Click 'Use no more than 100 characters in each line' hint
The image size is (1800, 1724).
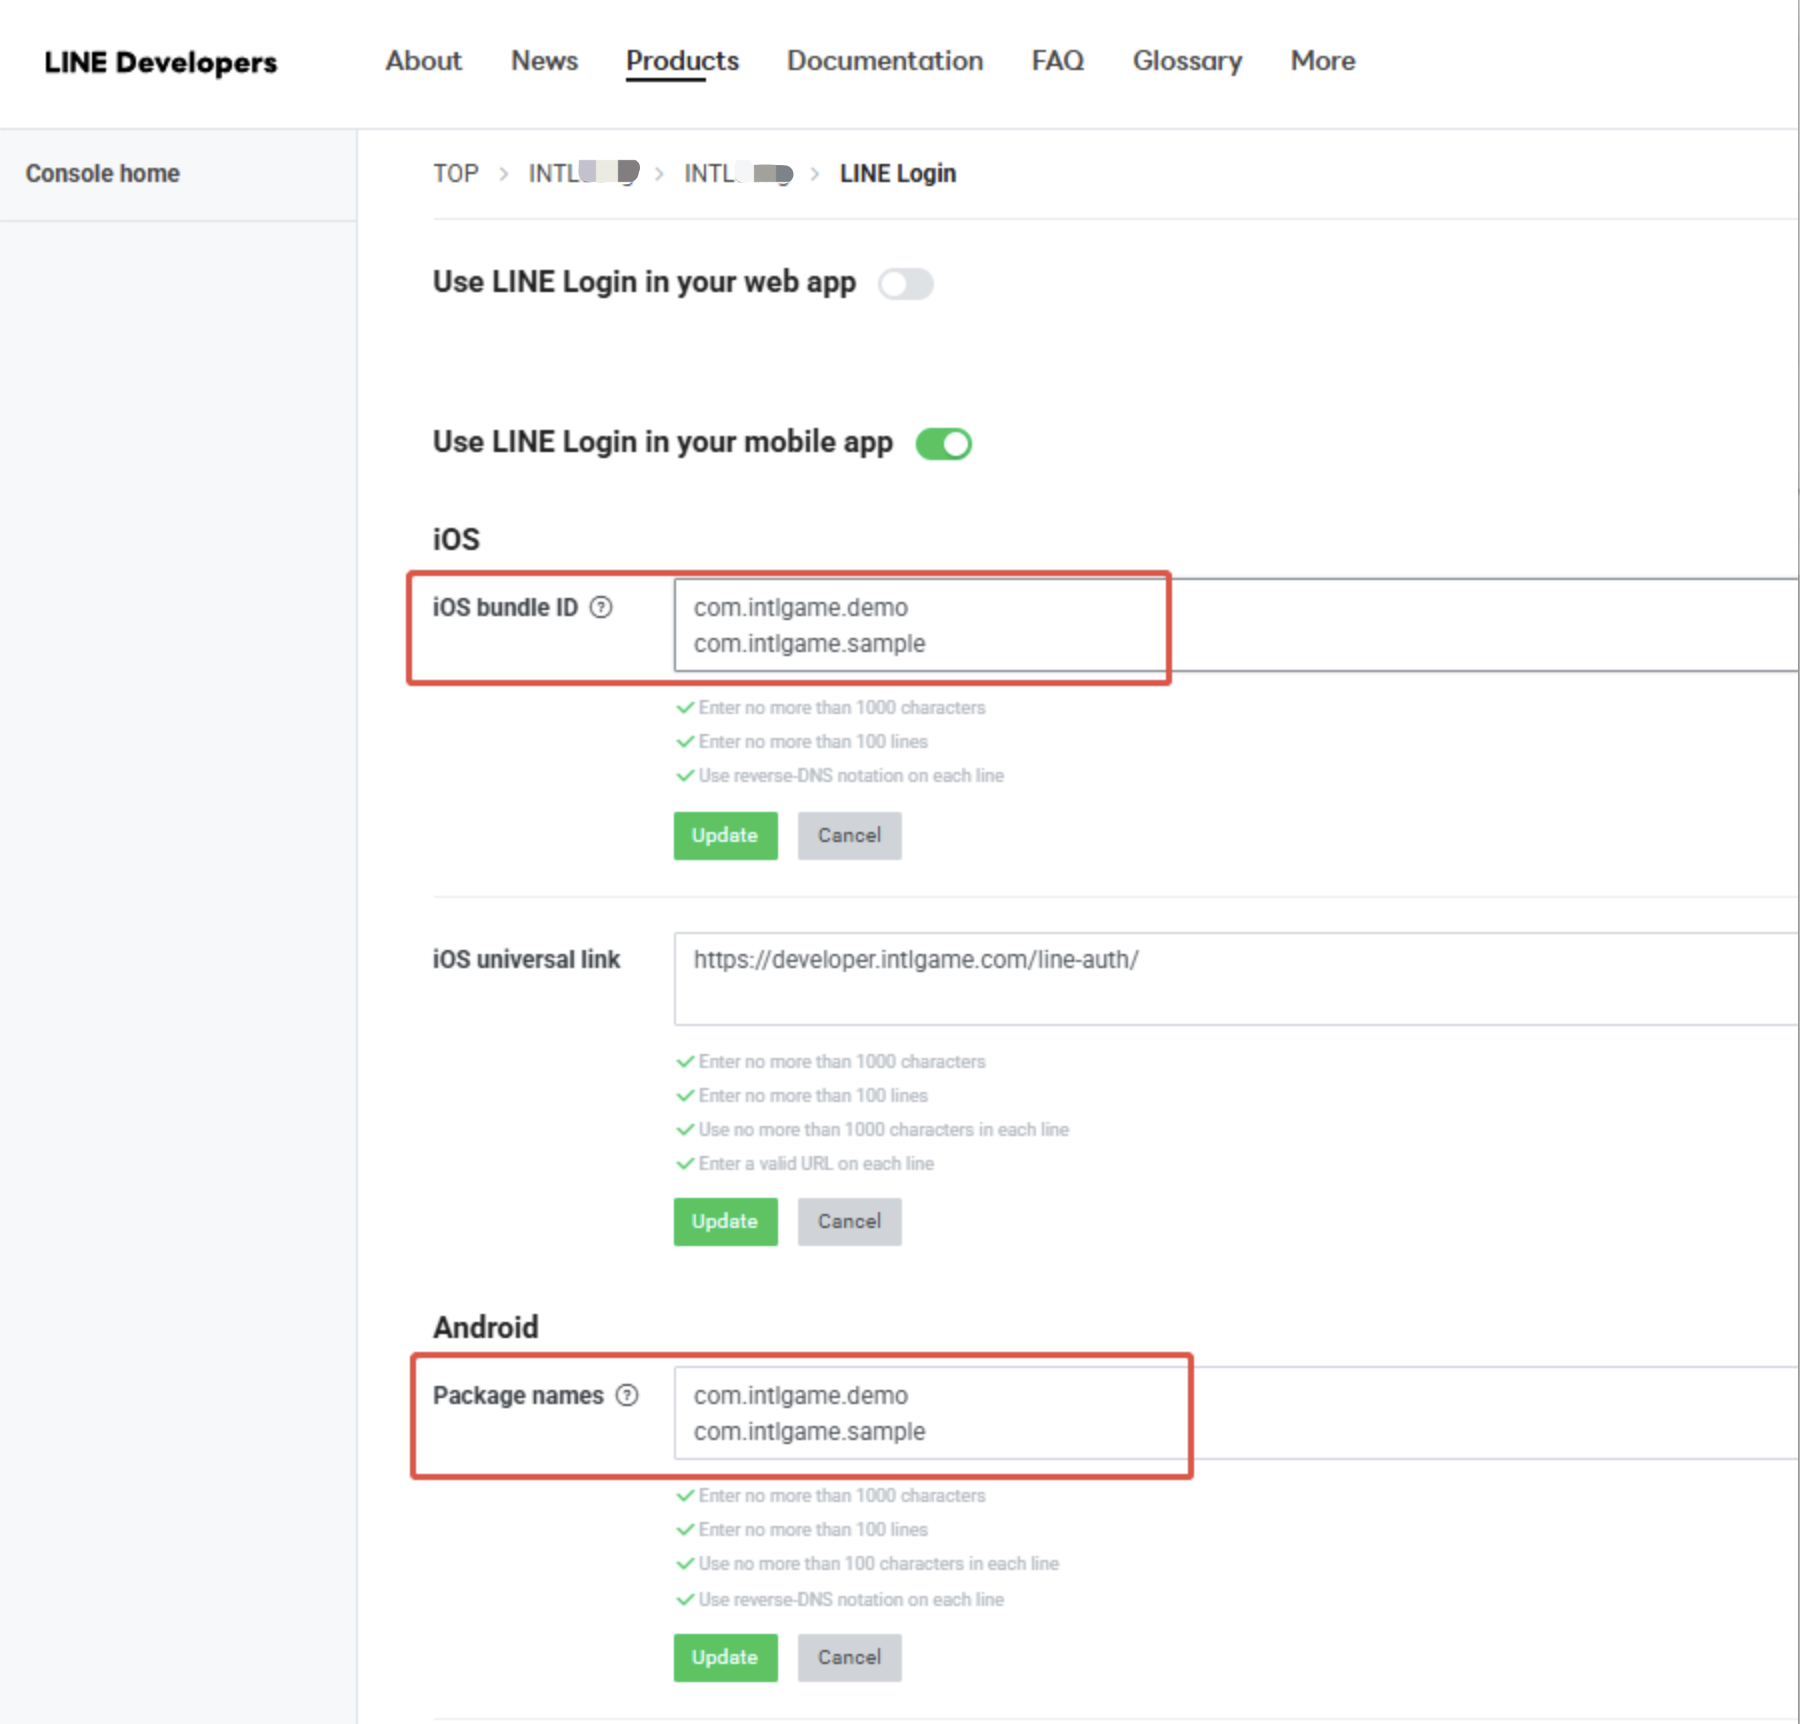879,1564
